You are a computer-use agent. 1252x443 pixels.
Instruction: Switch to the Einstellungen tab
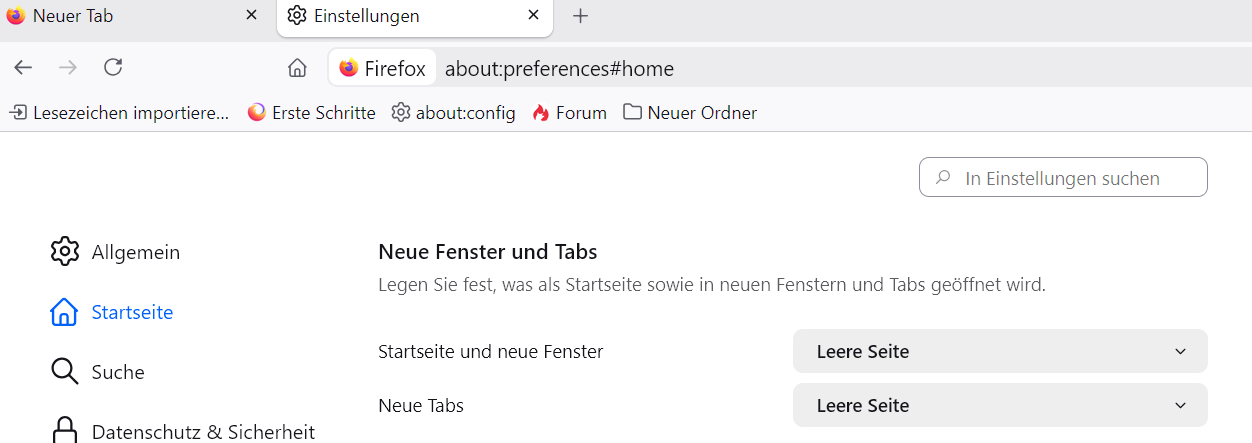[400, 16]
